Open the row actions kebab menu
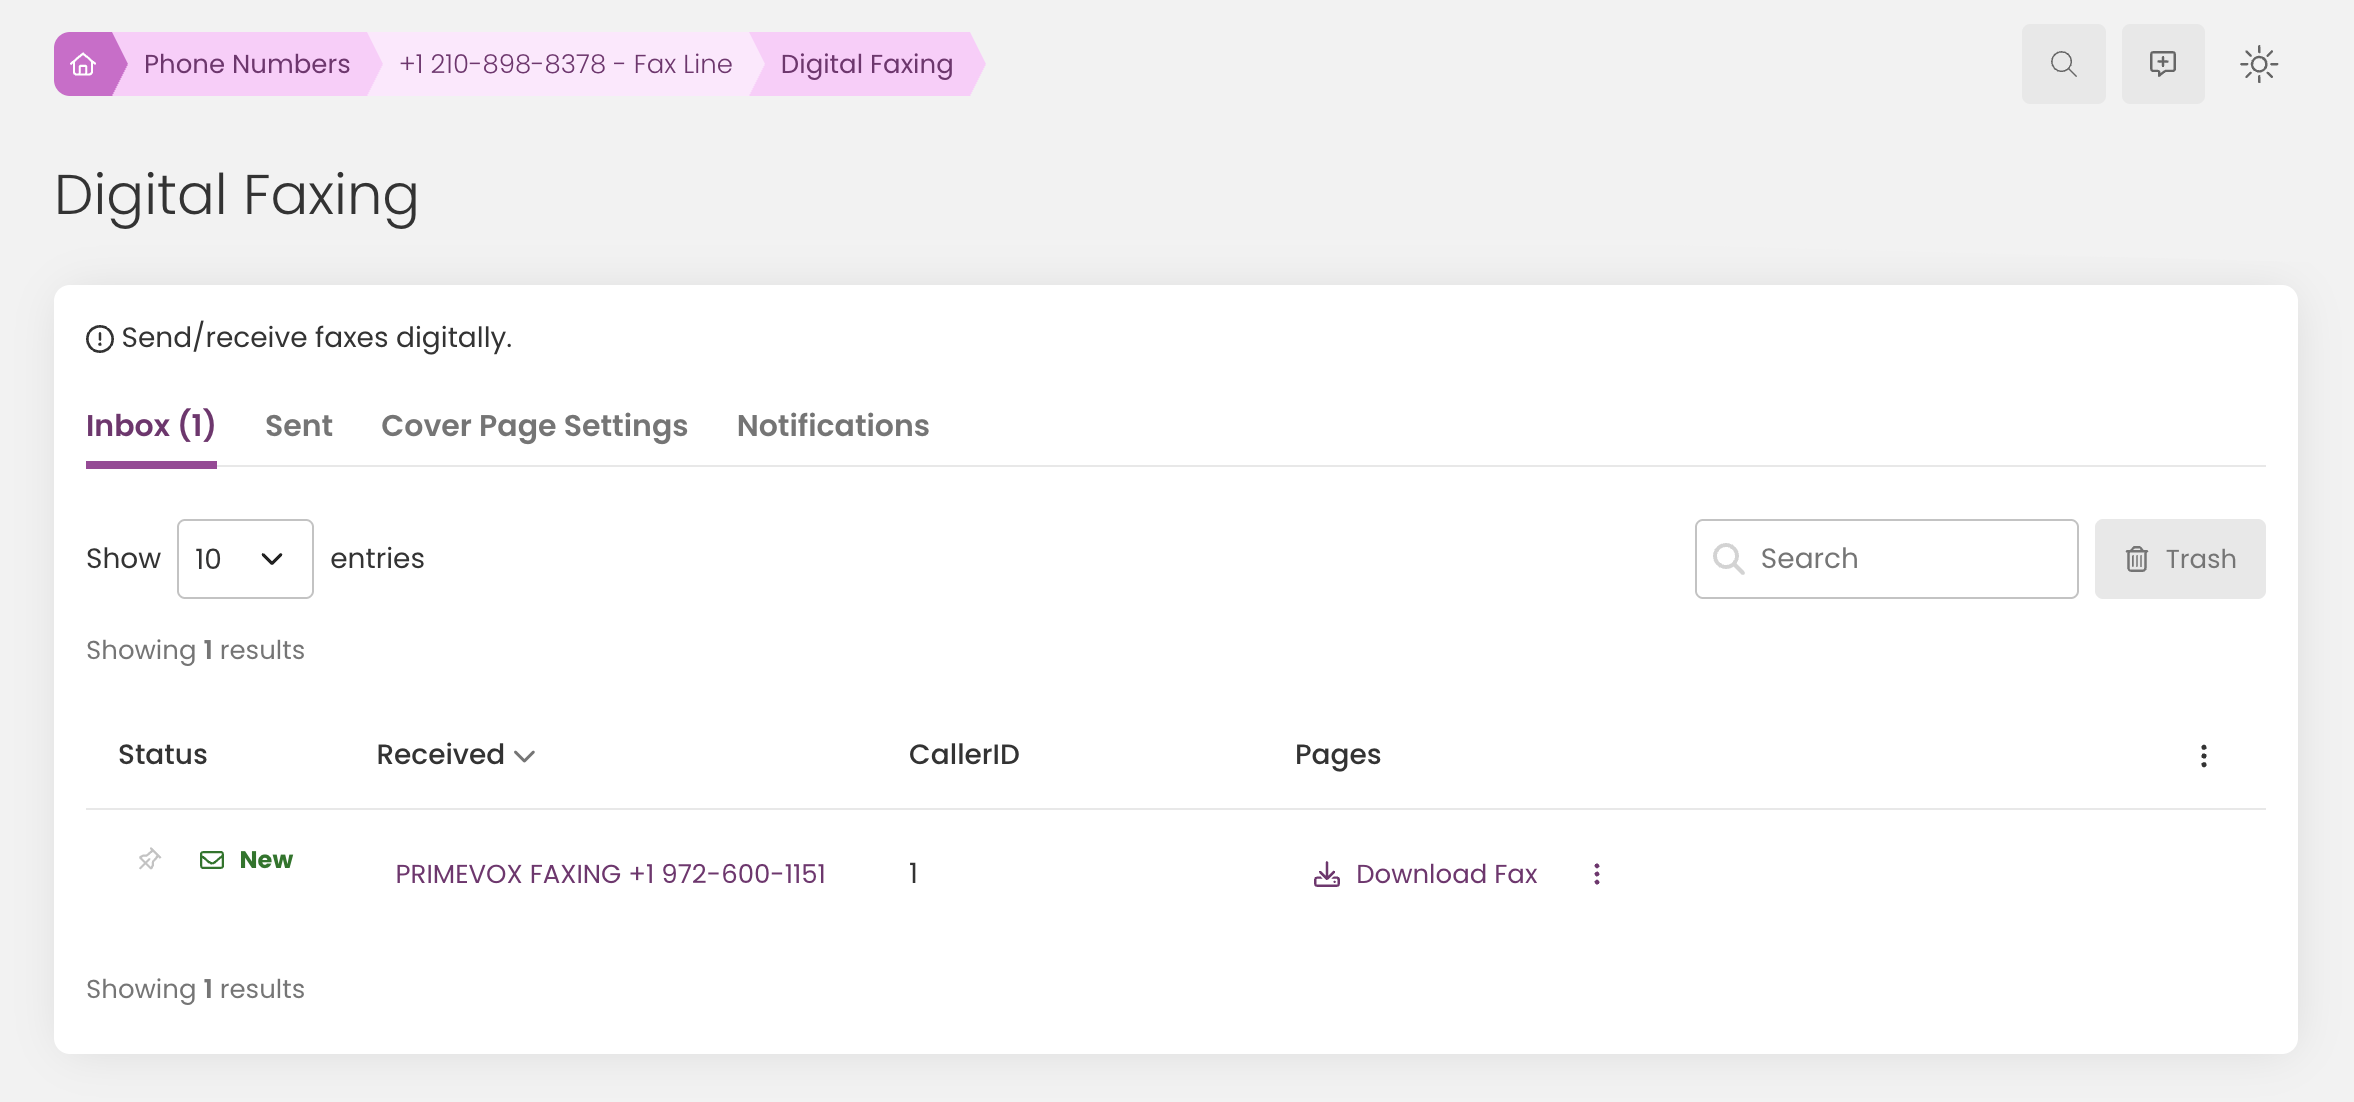This screenshot has width=2354, height=1102. point(1596,873)
